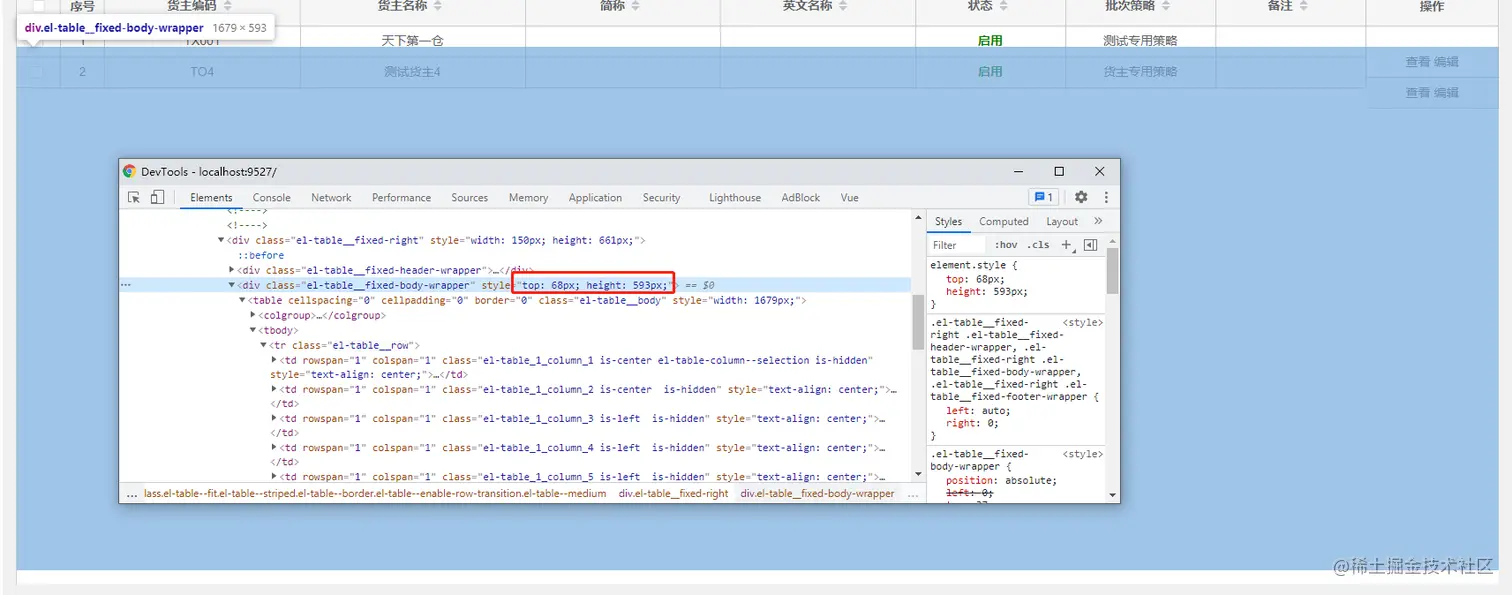
Task: Click the sort arrows beside 英文名称 header
Action: 842,6
